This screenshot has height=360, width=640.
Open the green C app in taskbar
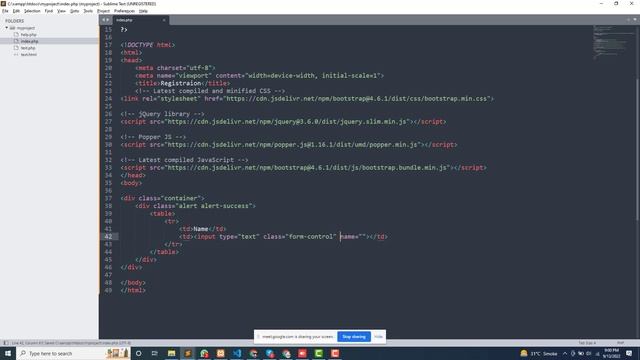click(x=318, y=353)
